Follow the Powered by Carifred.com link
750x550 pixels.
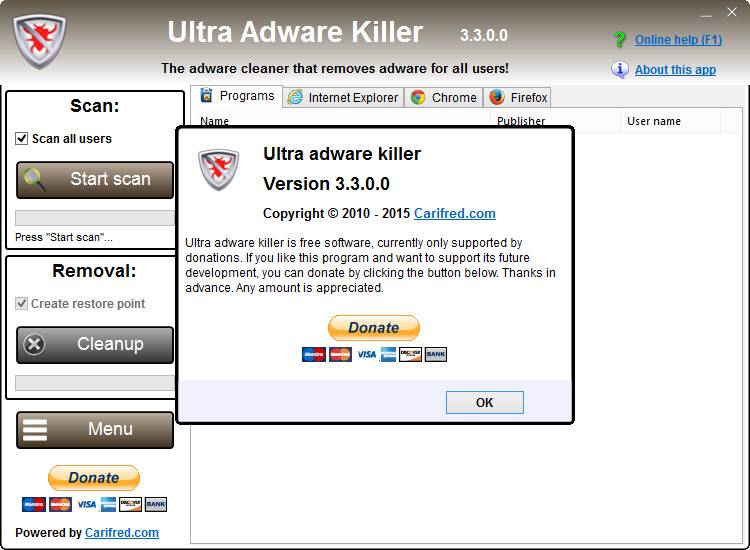[121, 533]
